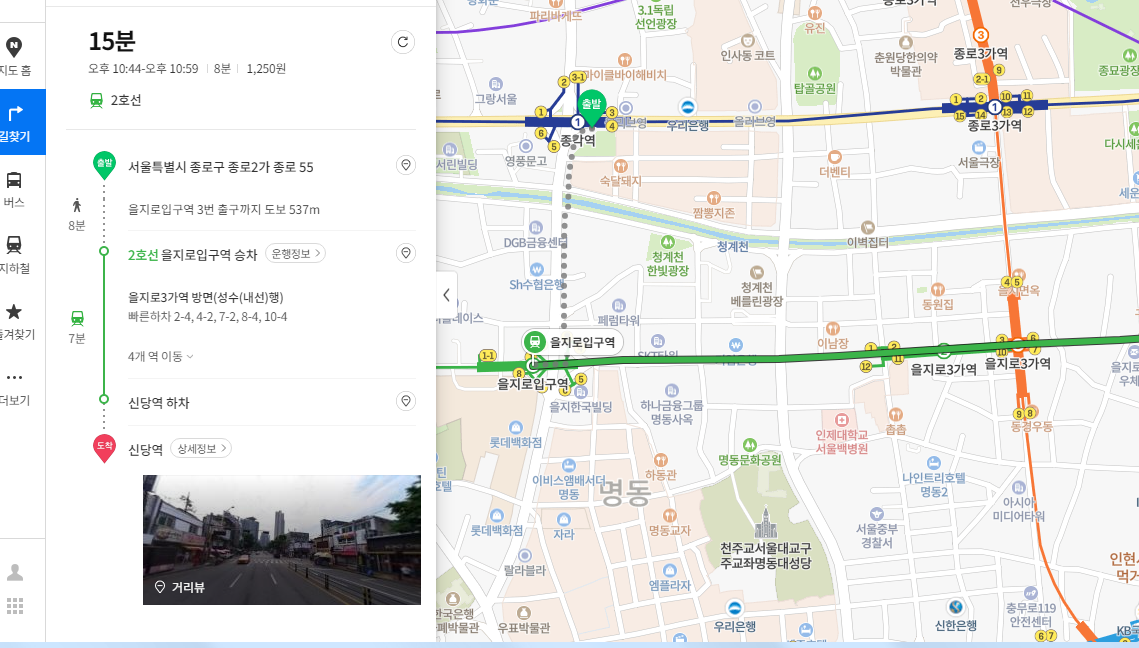1139x648 pixels.
Task: Click the 동원집 restaurant marker
Action: (x=937, y=289)
